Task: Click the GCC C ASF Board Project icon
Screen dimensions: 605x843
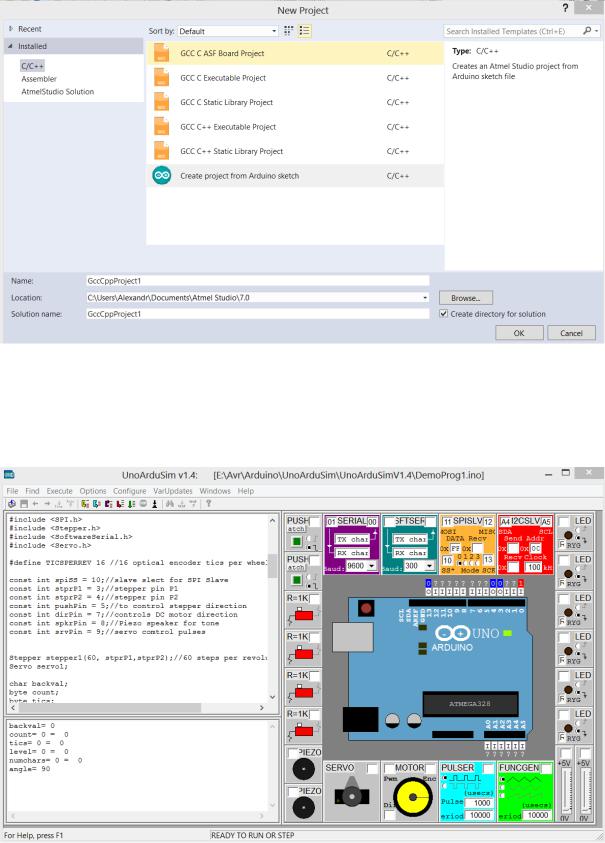Action: coord(162,53)
